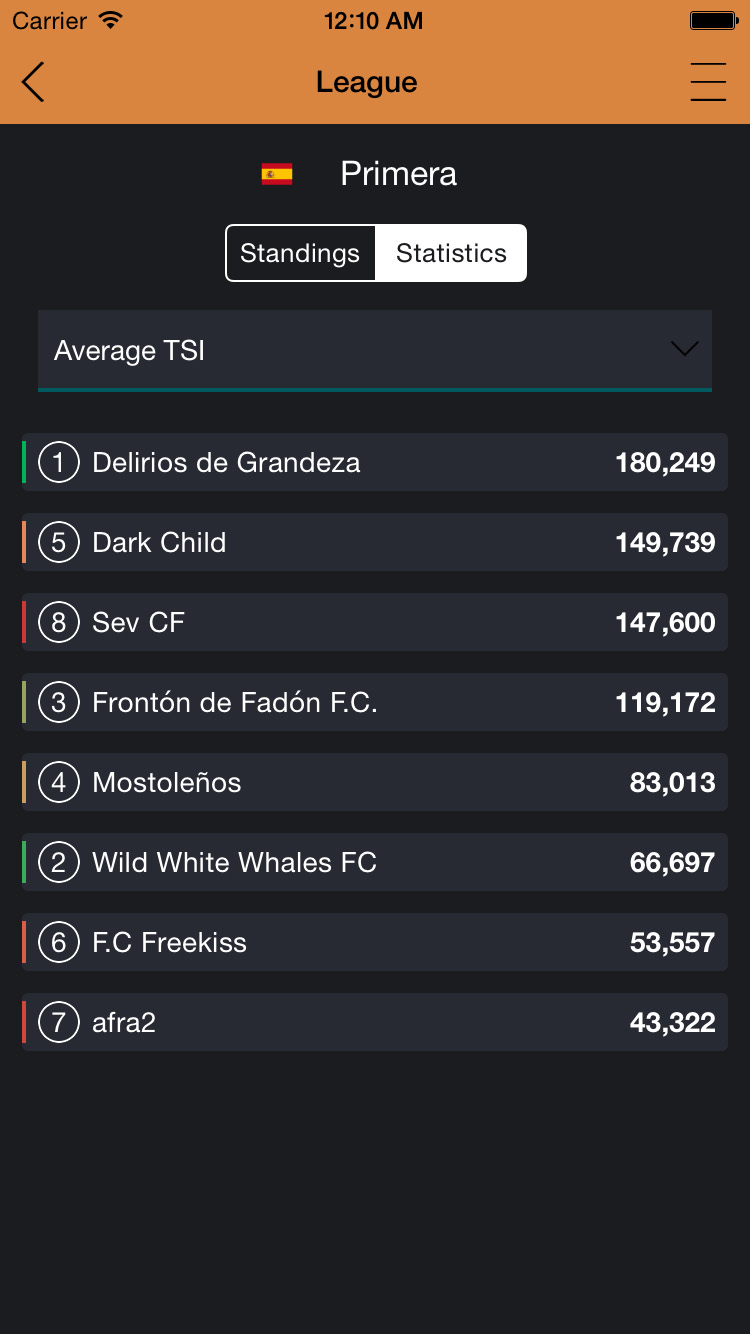The height and width of the screenshot is (1334, 750).
Task: Tap rank 7 circle beside afra2
Action: pos(59,1022)
